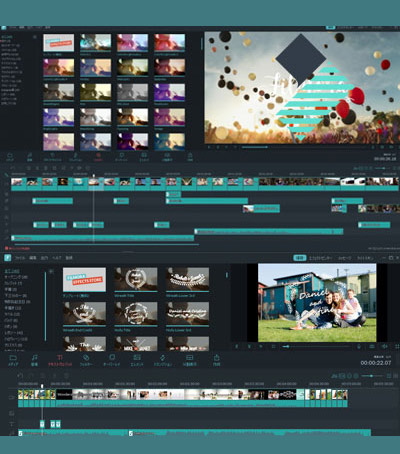
Task: Select the Holly Title template thumbnail
Action: click(136, 314)
